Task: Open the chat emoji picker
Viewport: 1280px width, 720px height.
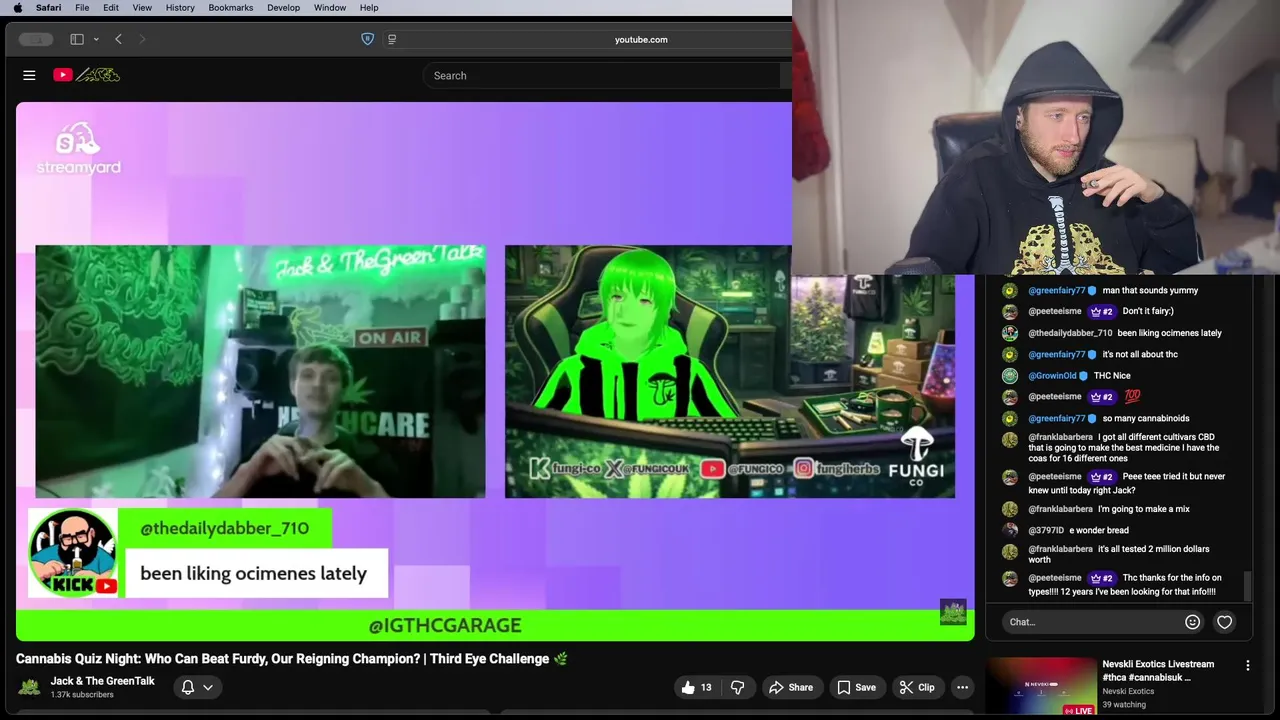Action: pos(1192,622)
